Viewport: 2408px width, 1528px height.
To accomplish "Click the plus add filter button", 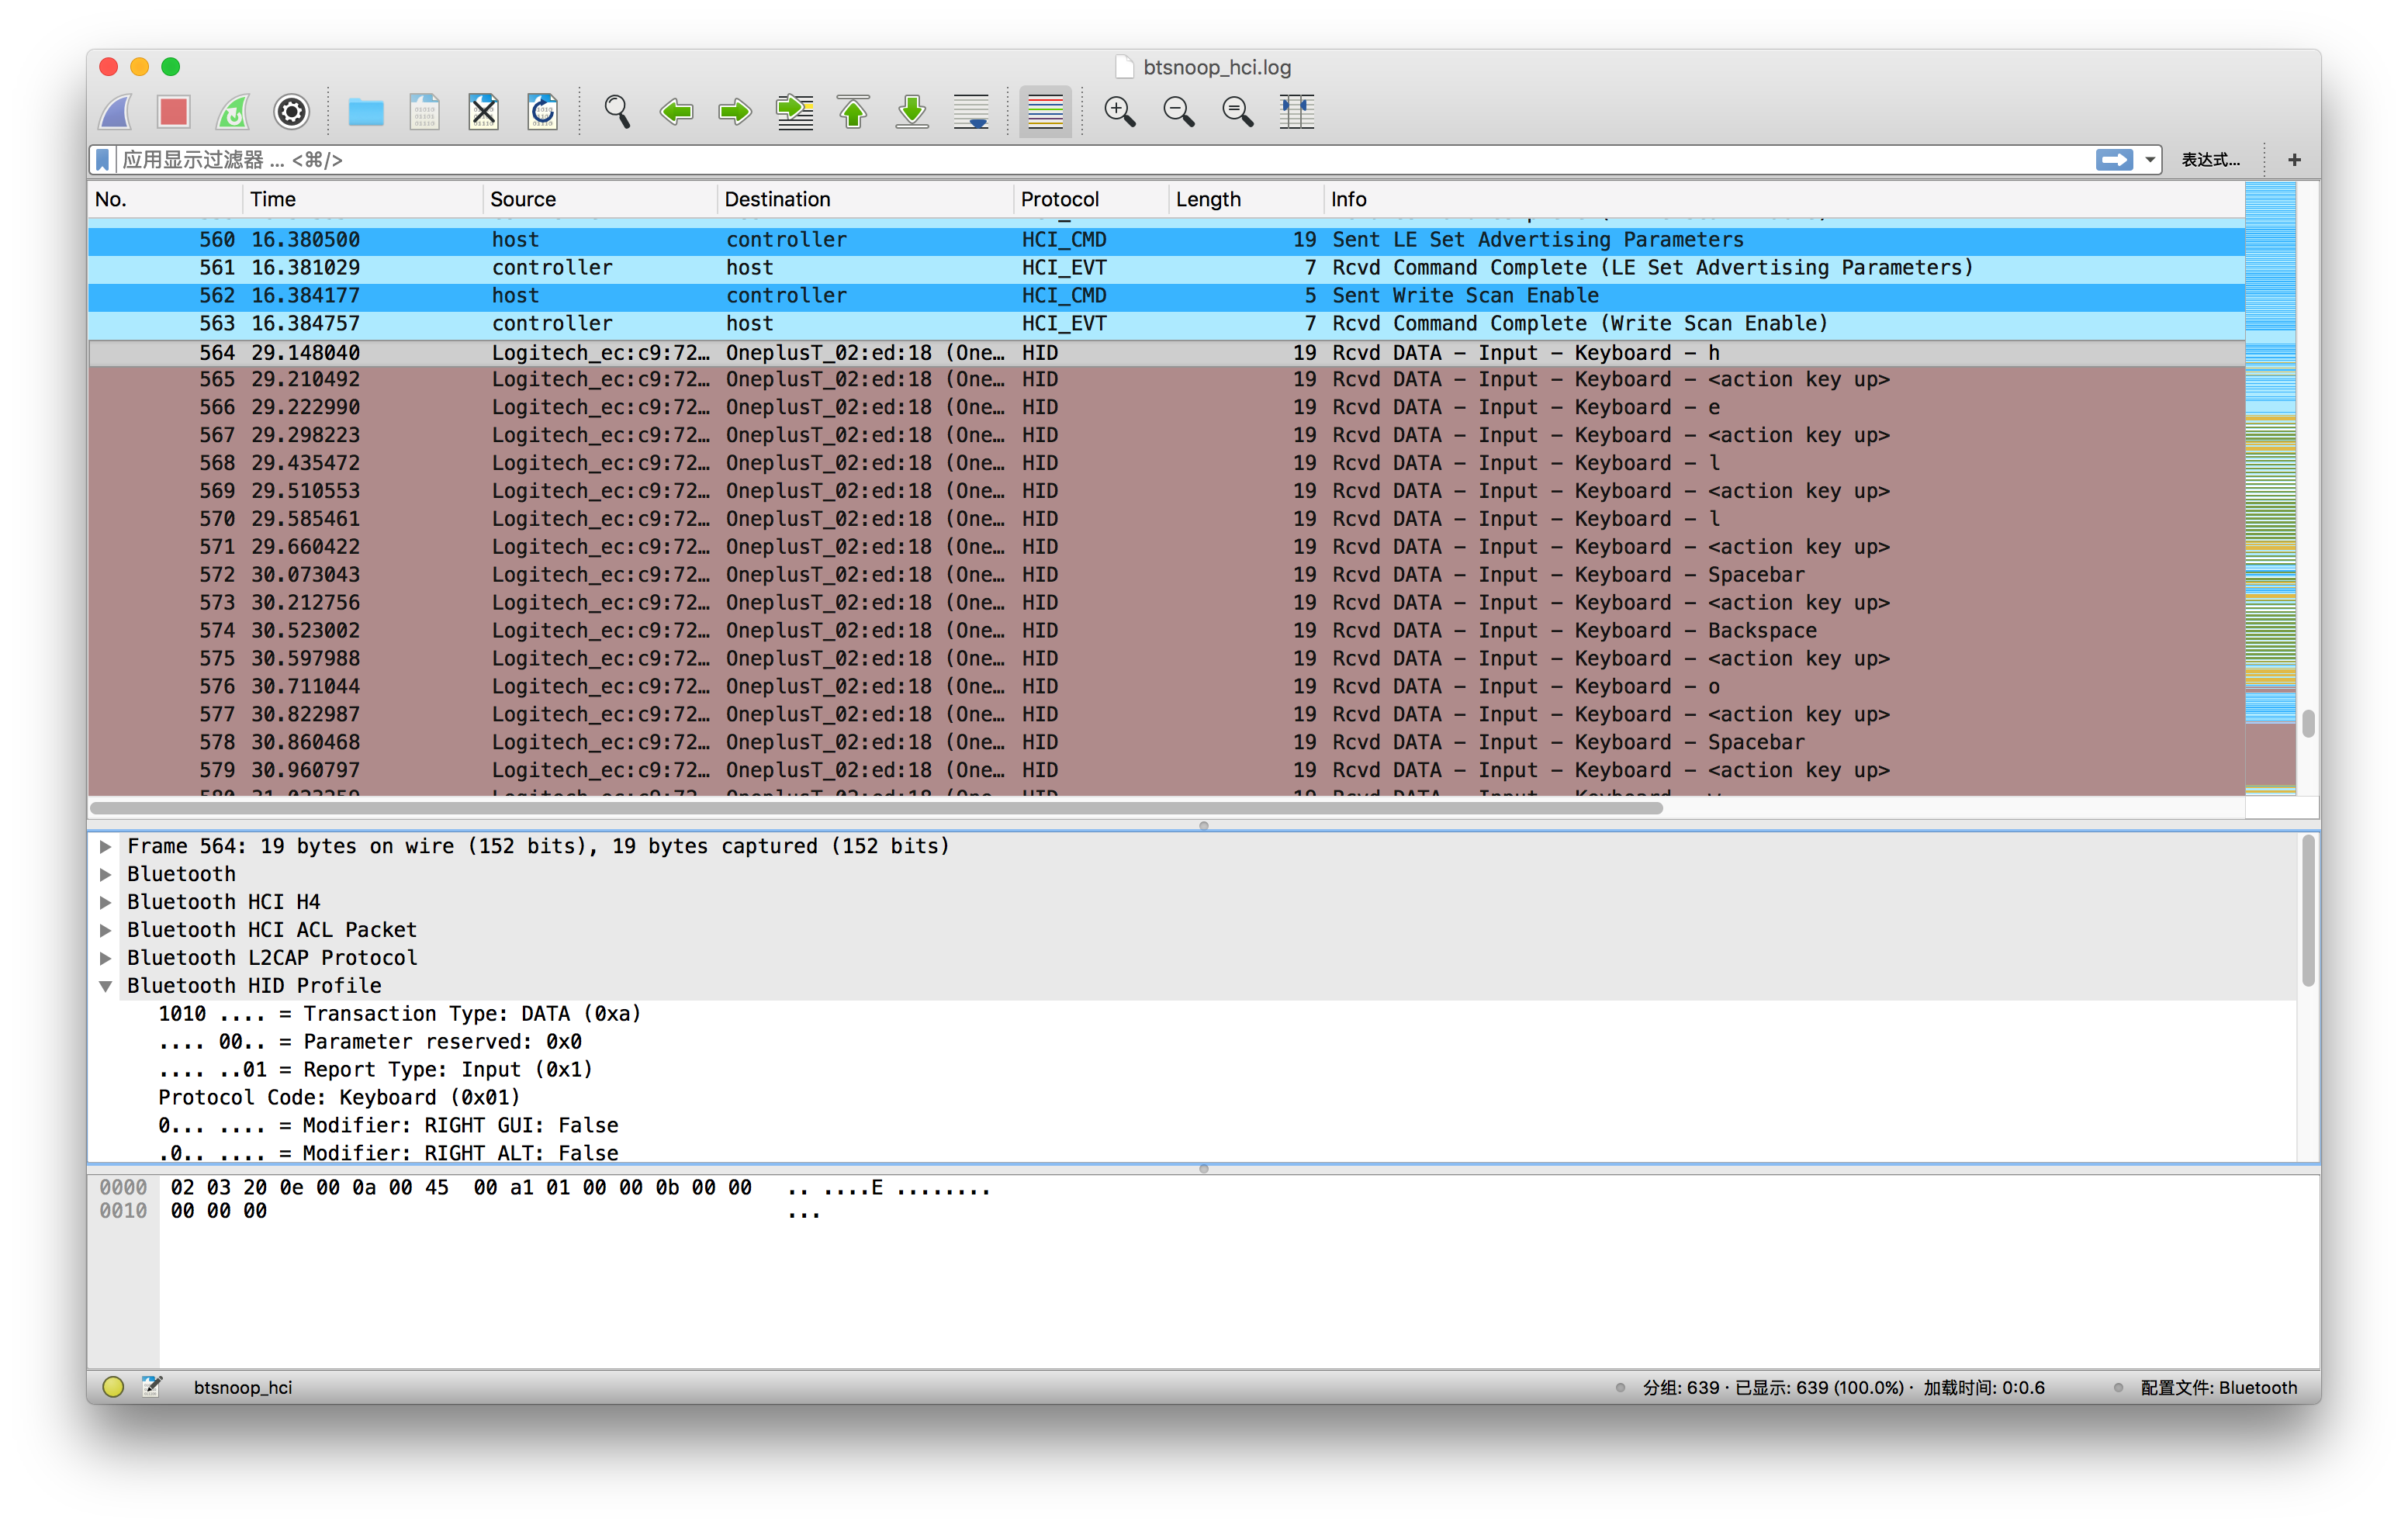I will 2294,160.
